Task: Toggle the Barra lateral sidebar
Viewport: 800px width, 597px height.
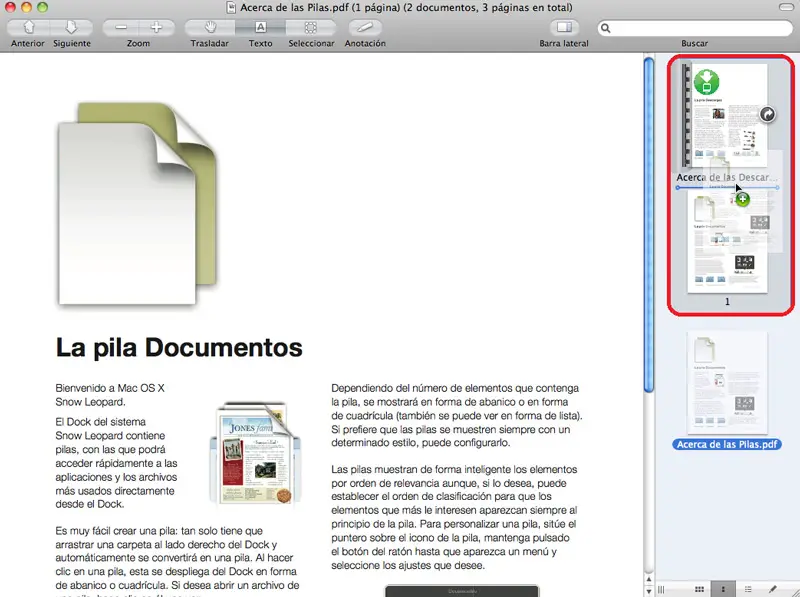Action: (564, 27)
